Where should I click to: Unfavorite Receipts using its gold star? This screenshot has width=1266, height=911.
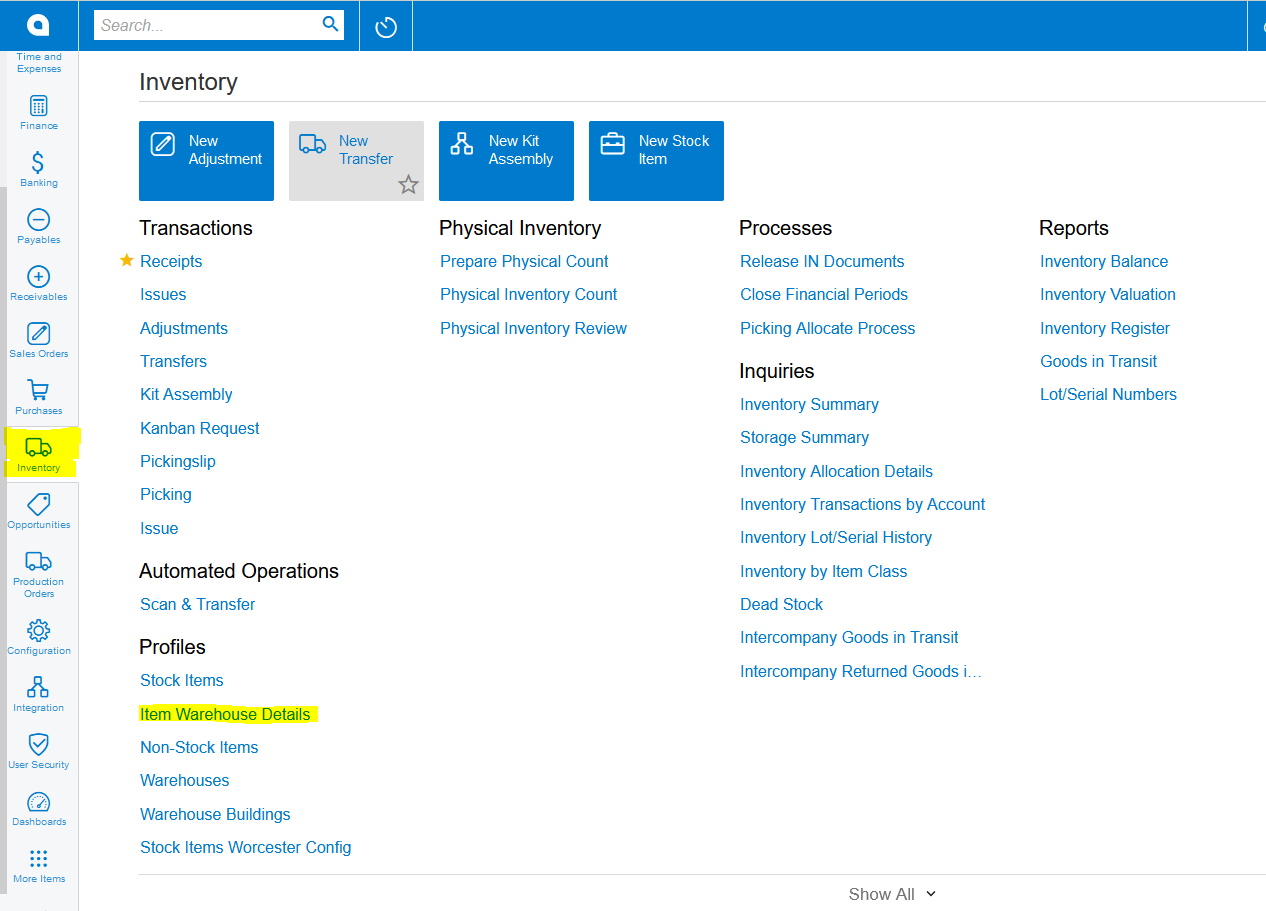127,261
